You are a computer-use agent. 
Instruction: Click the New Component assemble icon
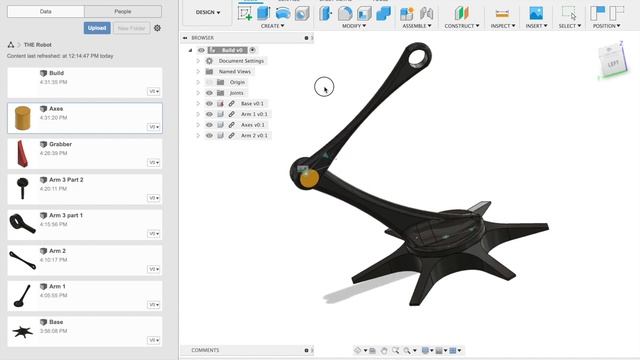pyautogui.click(x=407, y=13)
